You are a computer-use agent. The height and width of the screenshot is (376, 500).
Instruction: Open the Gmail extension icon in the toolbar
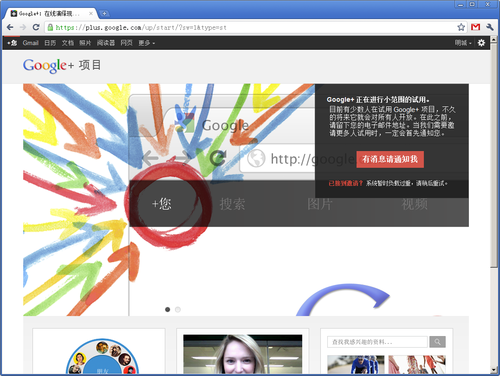[475, 27]
